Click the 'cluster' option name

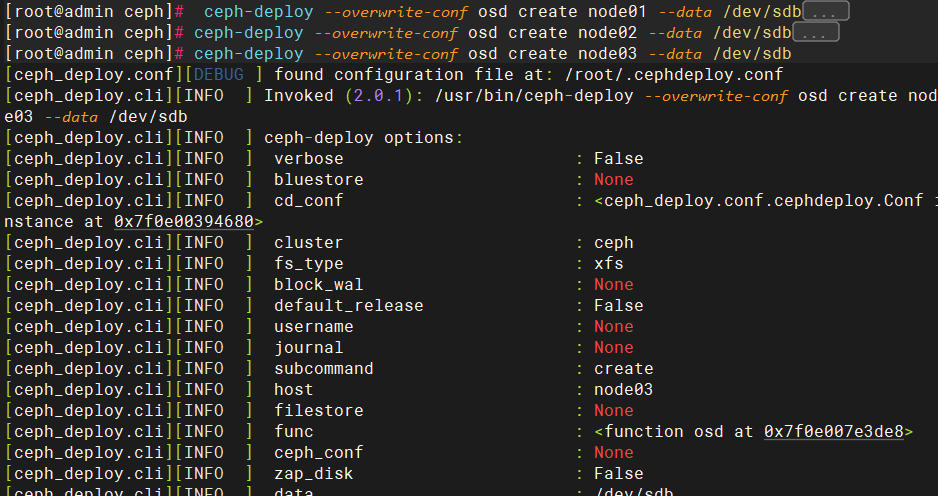309,242
